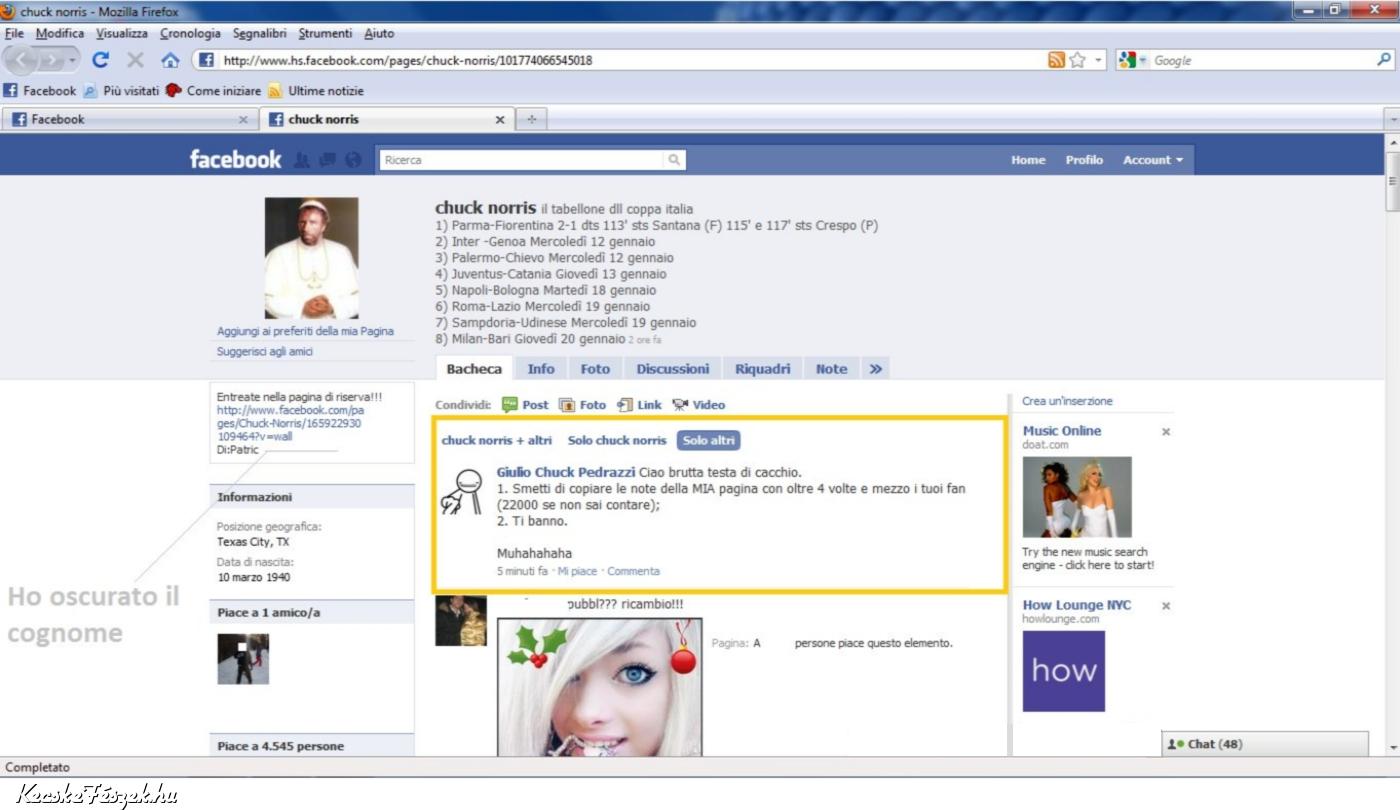
Task: Close the chuck norris browser tab
Action: pos(500,119)
